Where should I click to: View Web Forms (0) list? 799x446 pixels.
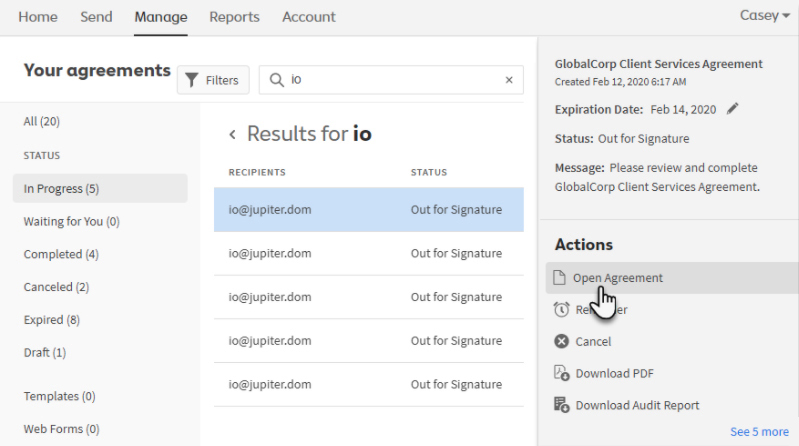[x=61, y=429]
